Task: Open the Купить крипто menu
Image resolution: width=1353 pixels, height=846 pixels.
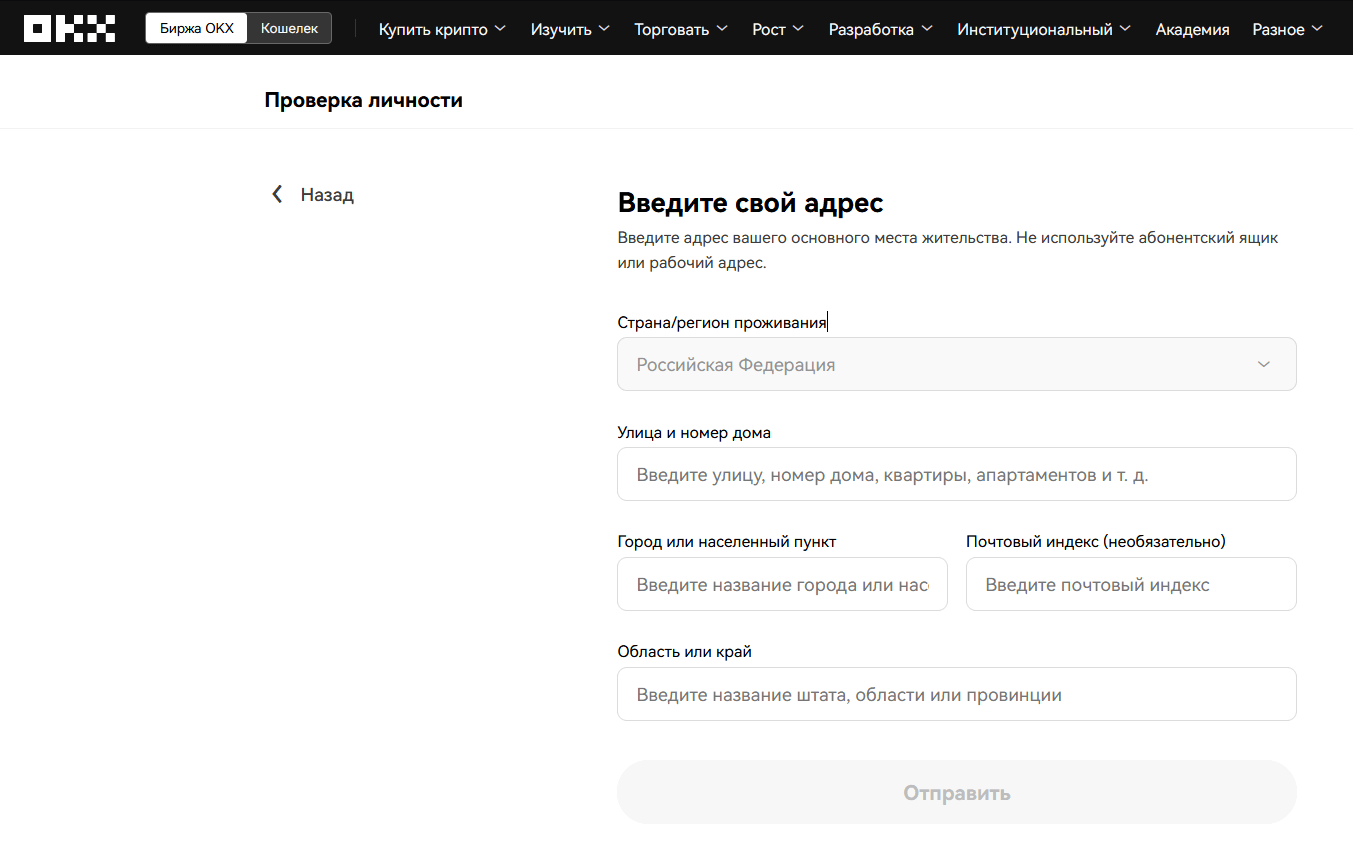Action: (x=442, y=29)
